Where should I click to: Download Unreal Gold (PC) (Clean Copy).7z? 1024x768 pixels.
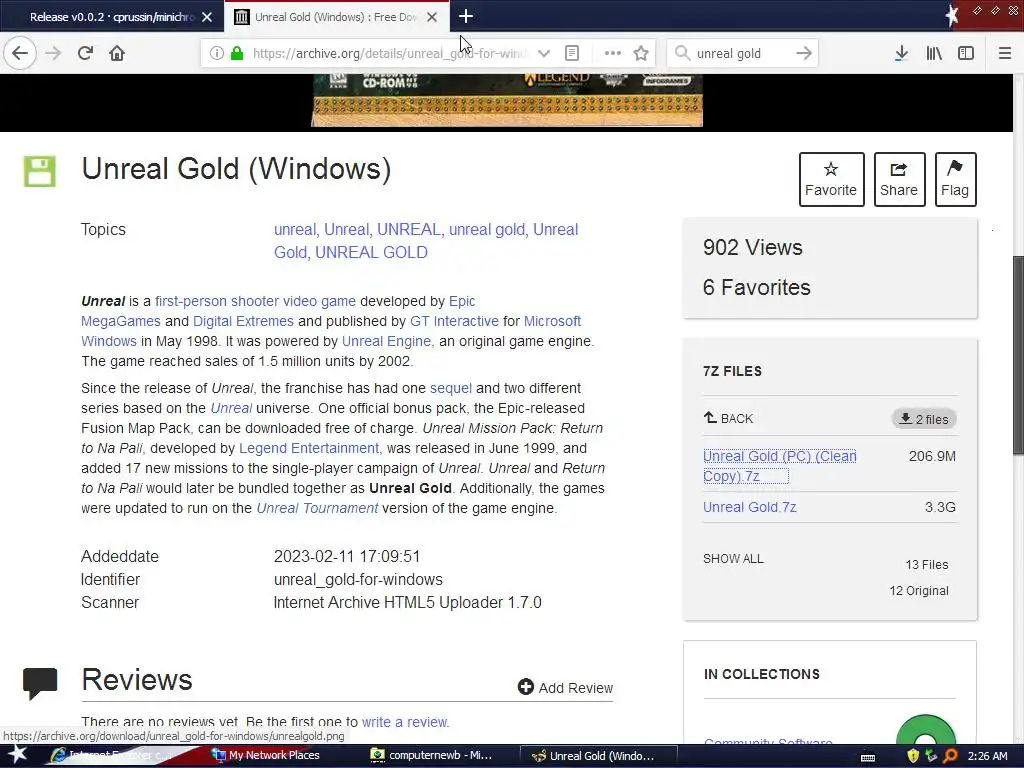point(779,466)
